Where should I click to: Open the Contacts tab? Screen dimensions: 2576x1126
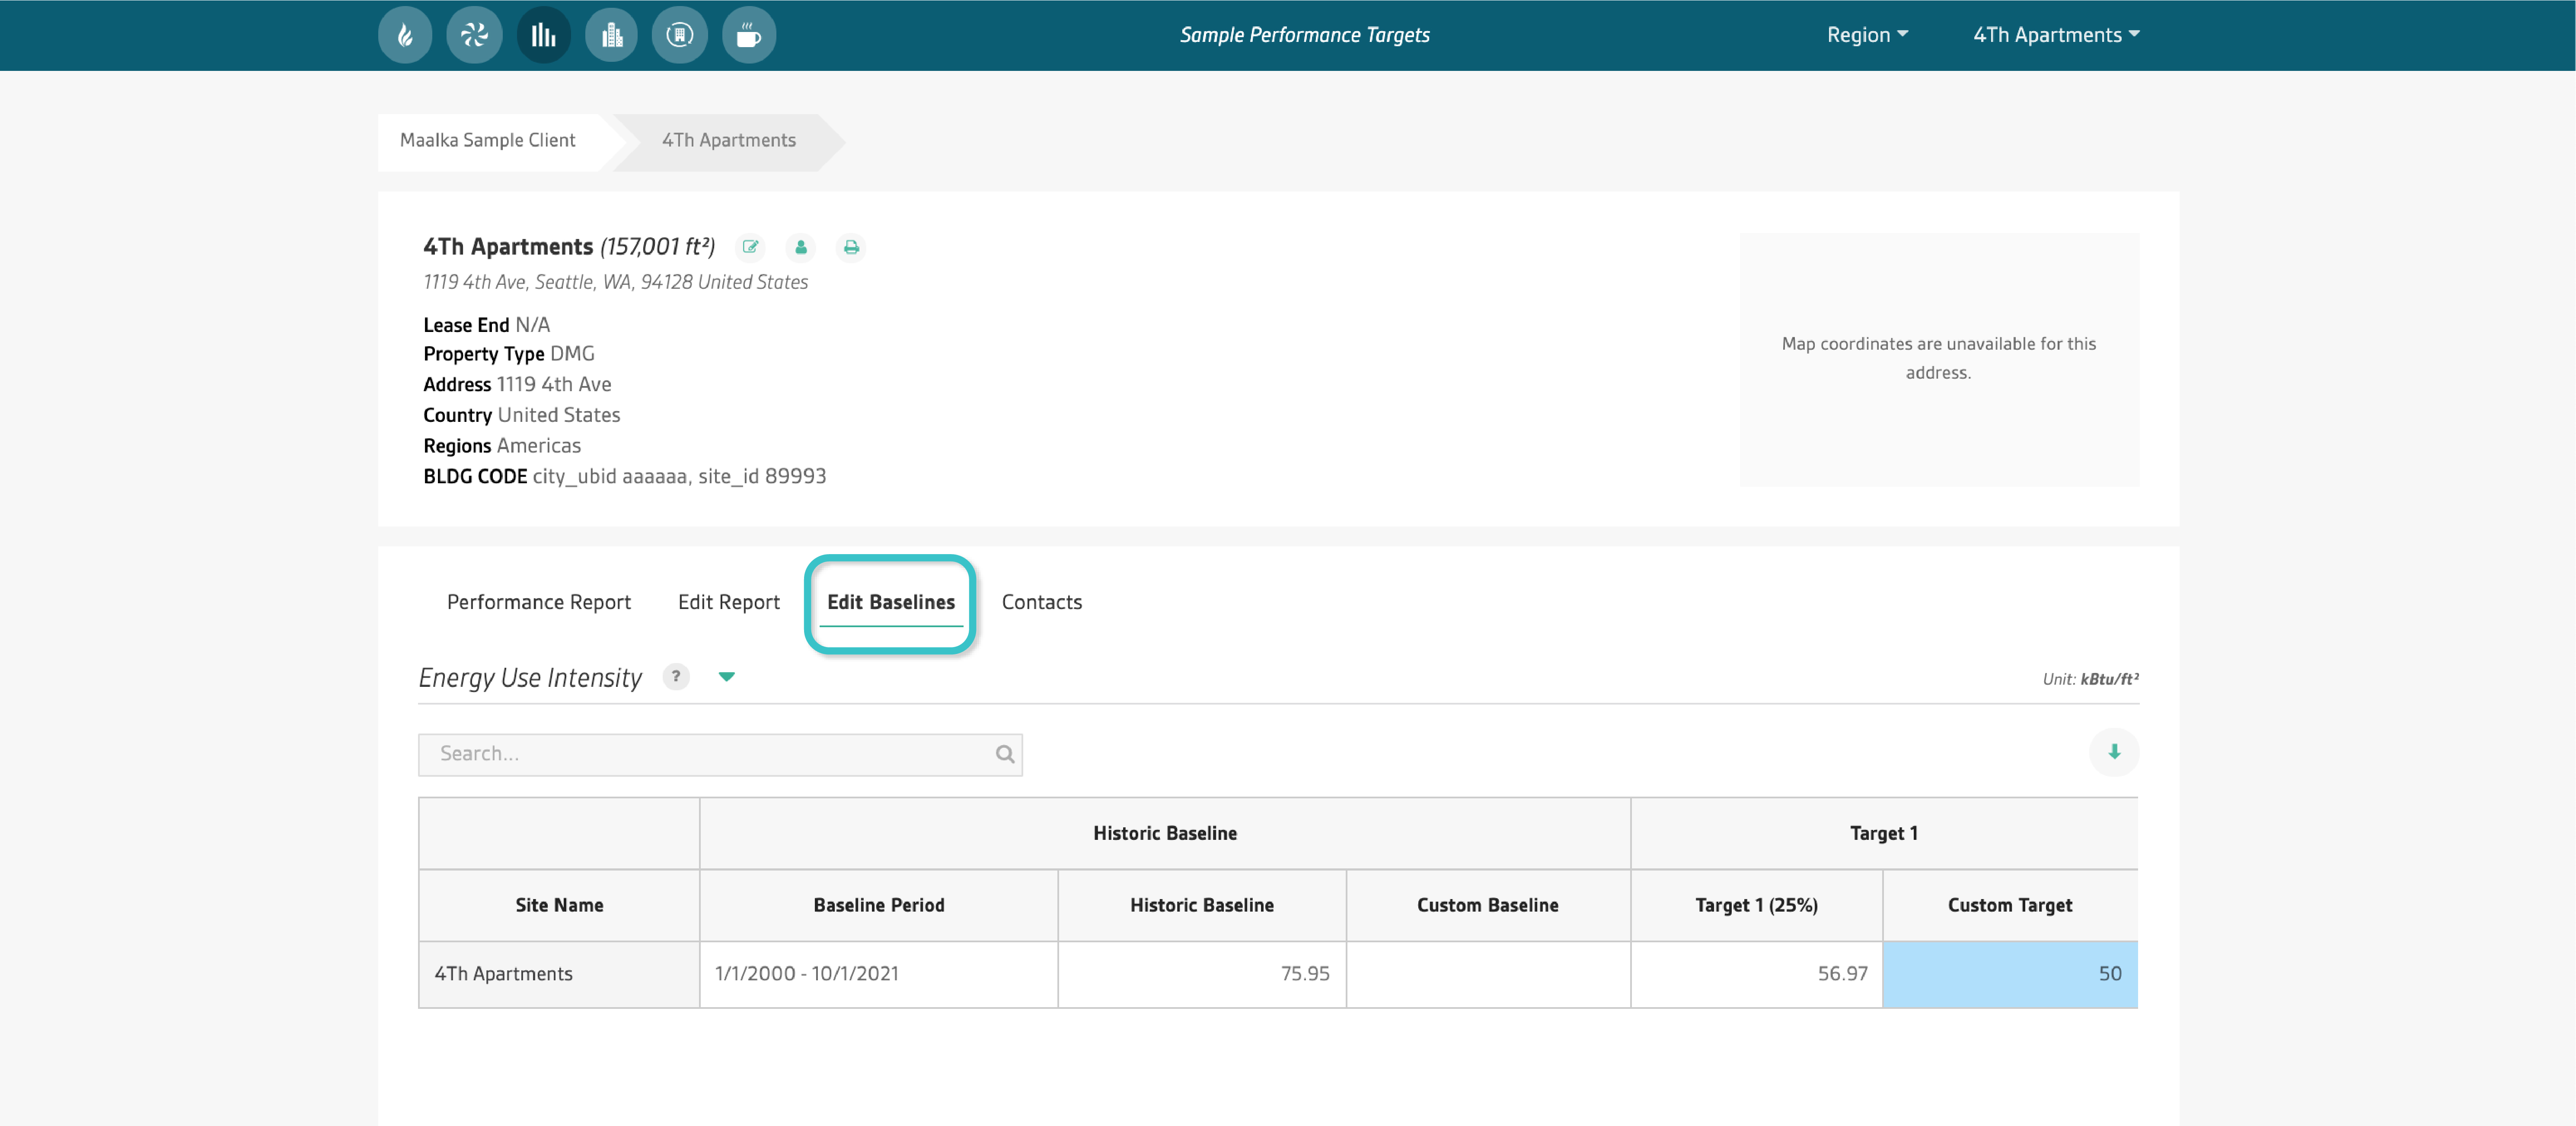click(1042, 602)
